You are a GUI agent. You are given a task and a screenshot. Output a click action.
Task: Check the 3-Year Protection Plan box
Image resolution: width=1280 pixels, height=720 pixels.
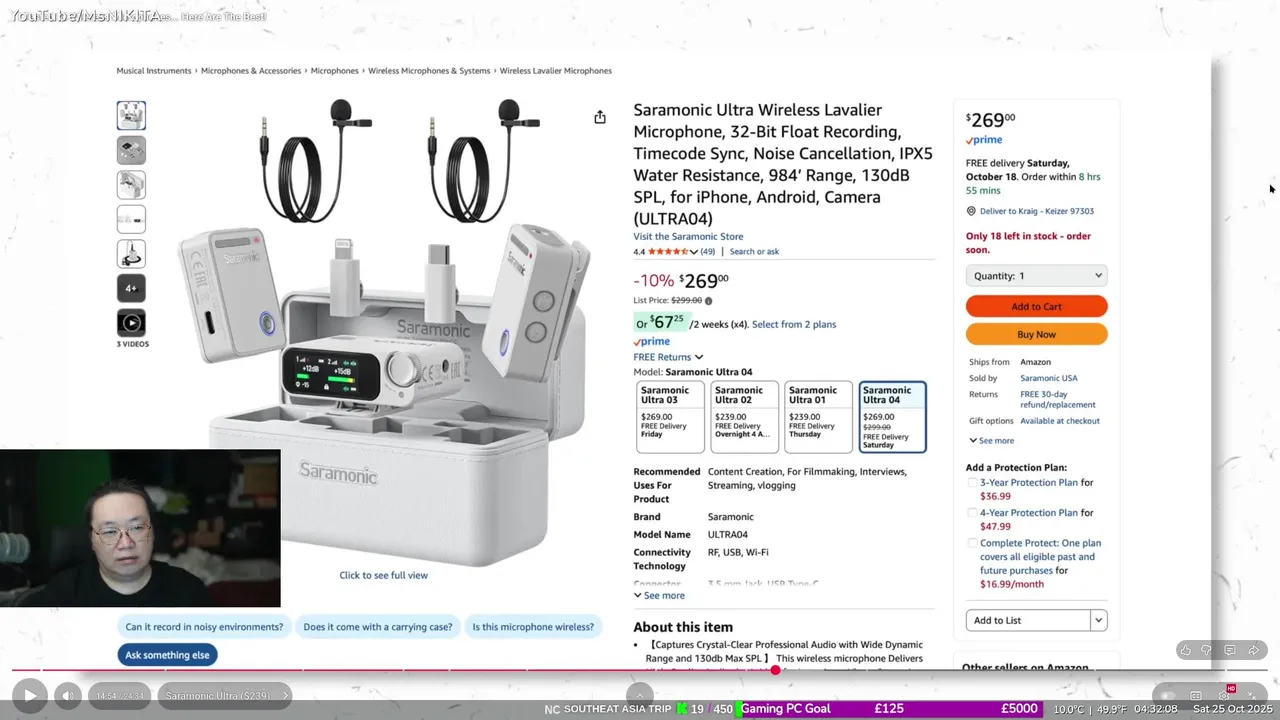972,483
